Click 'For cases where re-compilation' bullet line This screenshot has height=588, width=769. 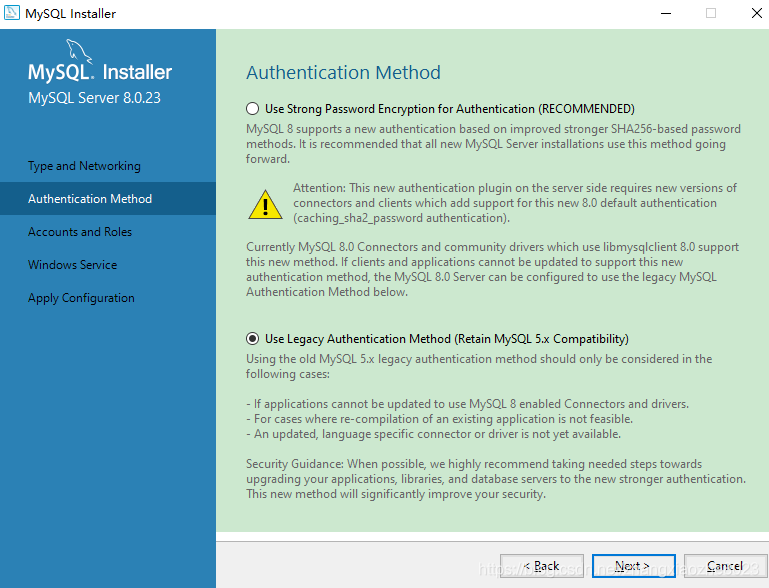pos(439,419)
